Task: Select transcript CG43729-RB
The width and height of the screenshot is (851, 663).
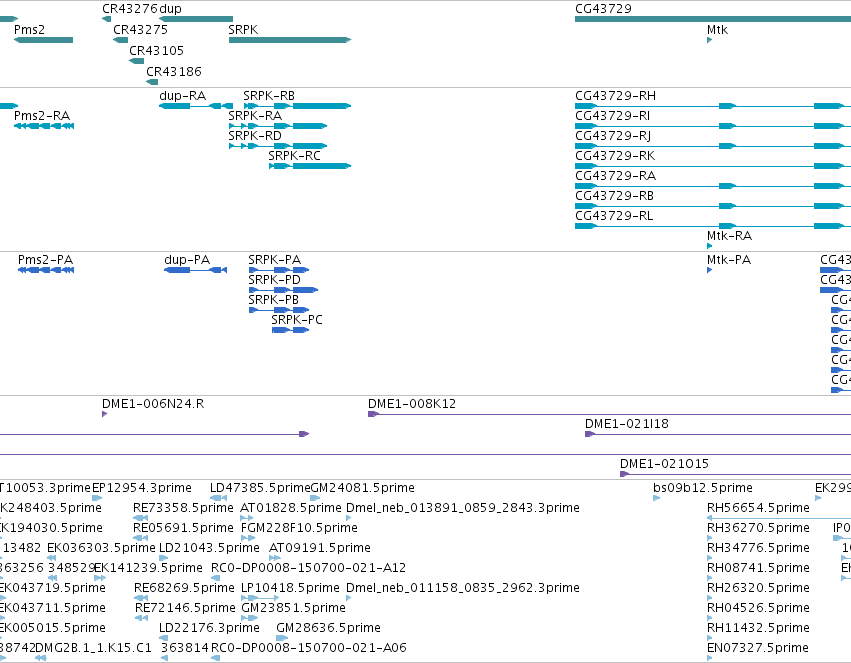Action: [713, 206]
